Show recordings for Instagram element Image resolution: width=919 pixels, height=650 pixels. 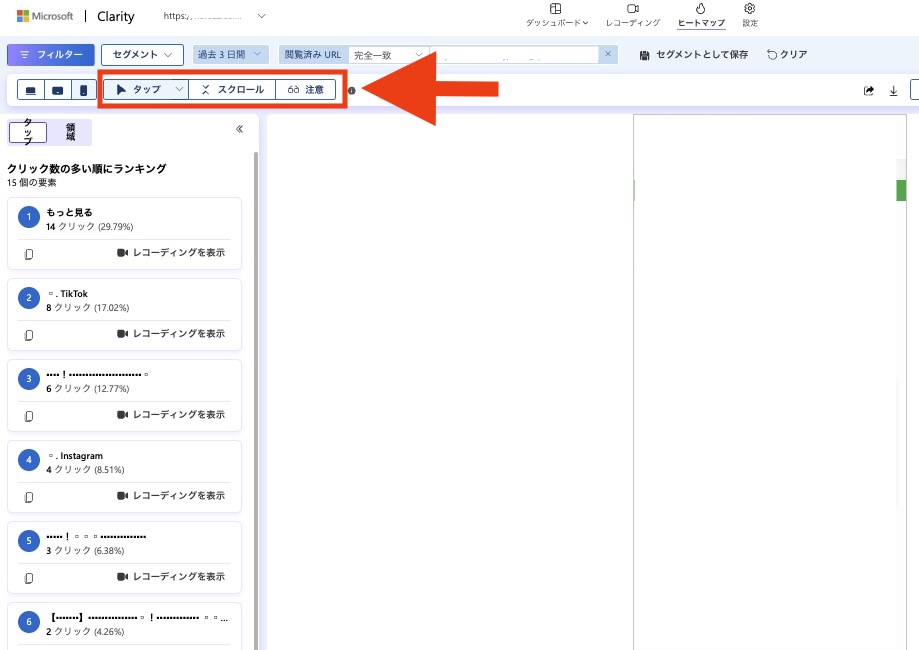pos(171,495)
